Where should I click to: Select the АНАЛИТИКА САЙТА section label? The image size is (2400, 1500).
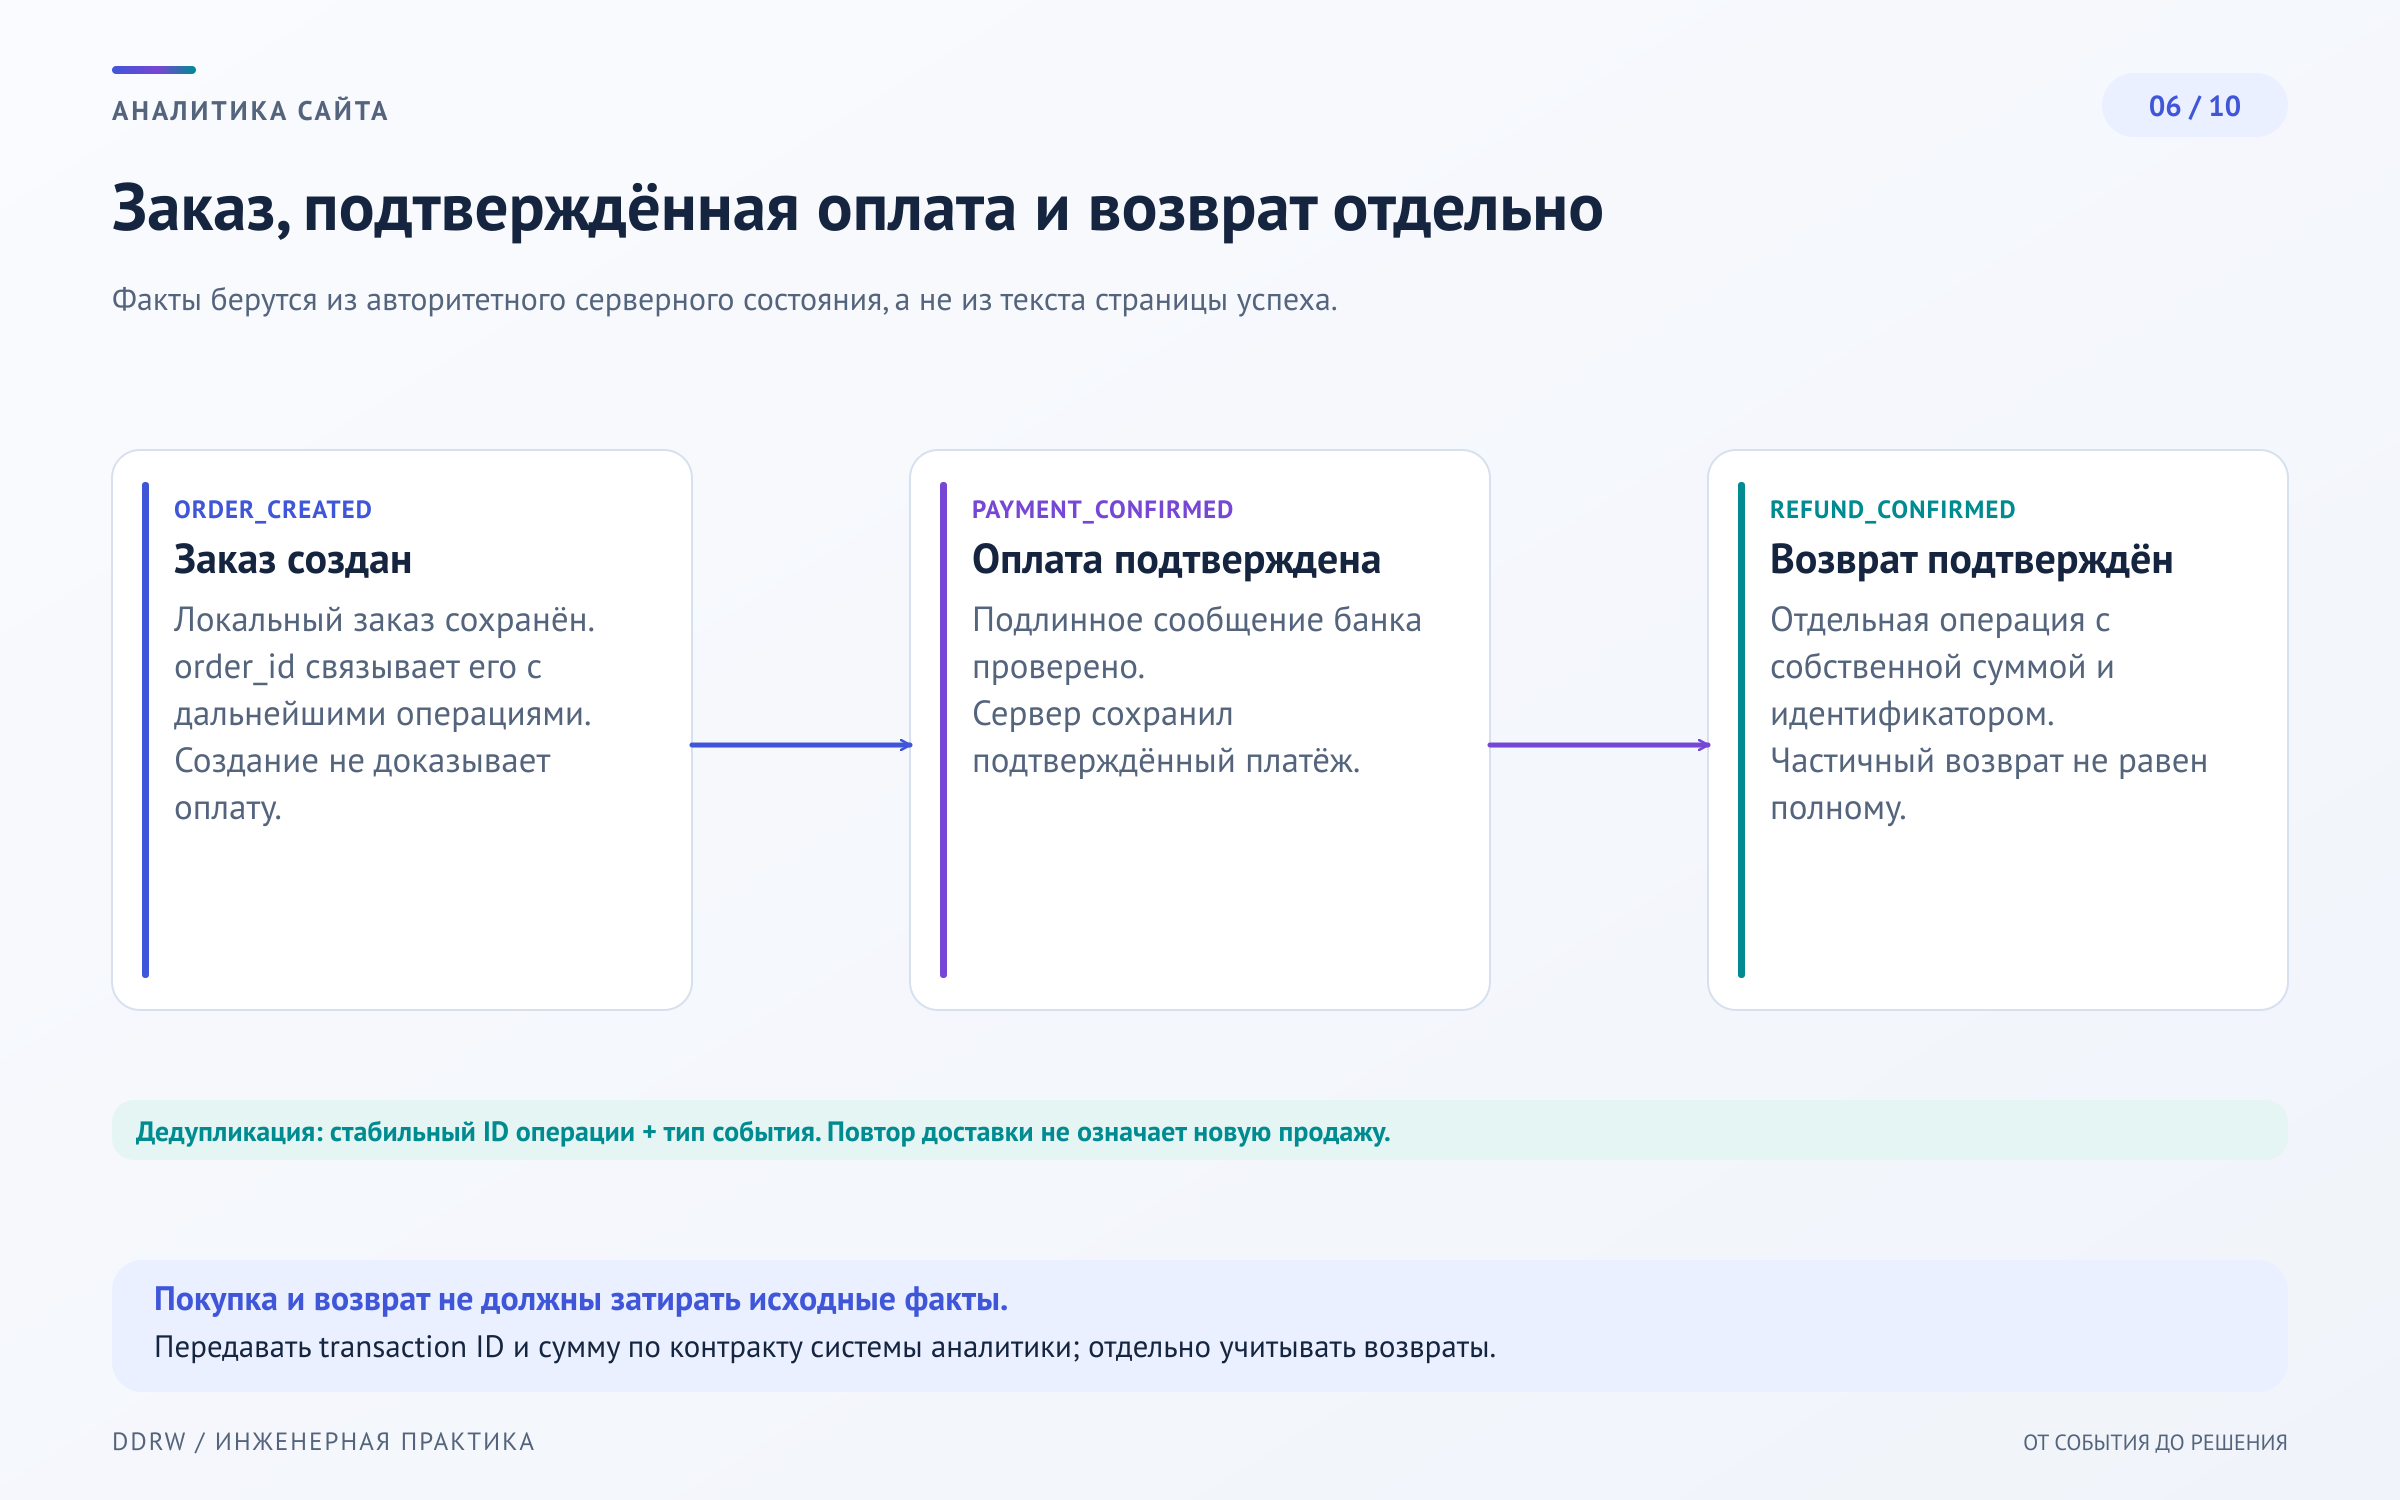coord(250,111)
